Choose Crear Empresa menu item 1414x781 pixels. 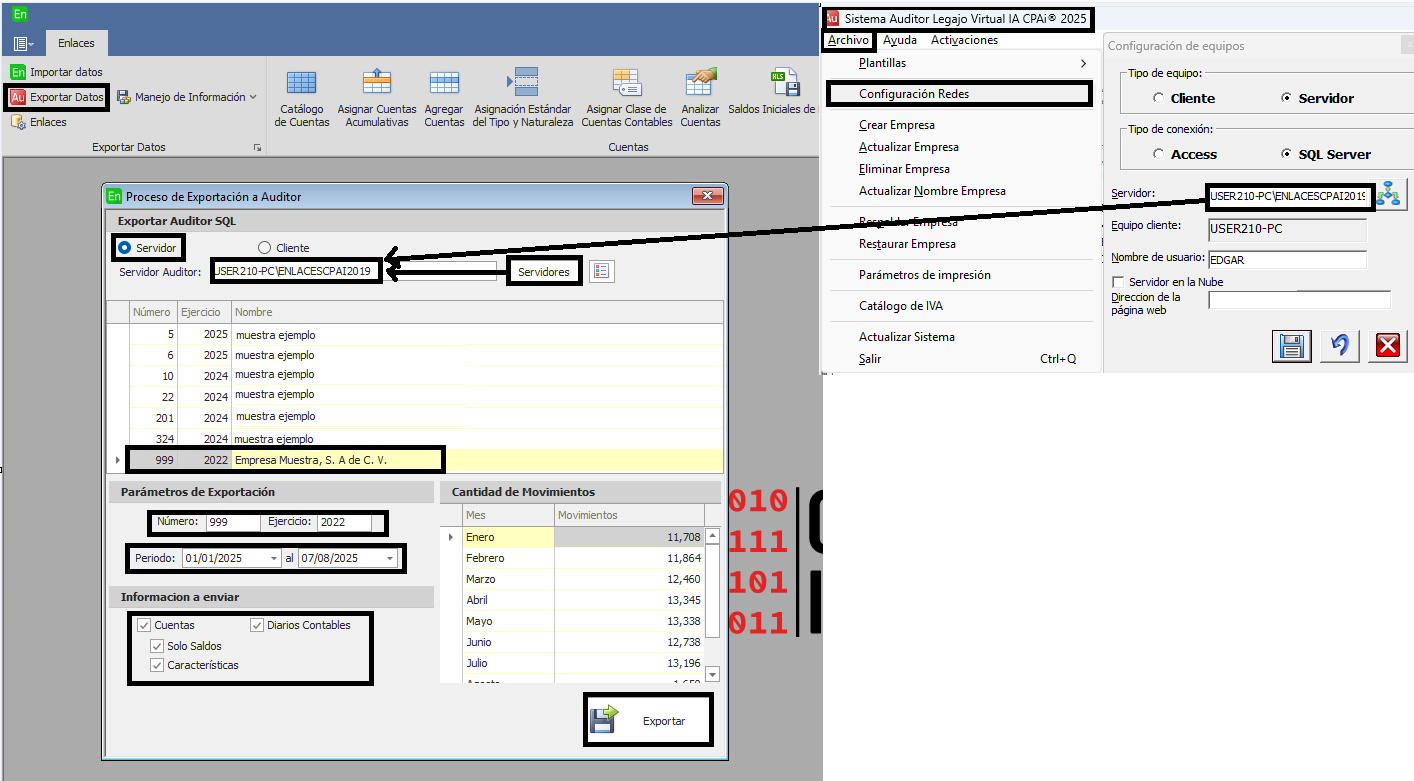pos(897,125)
